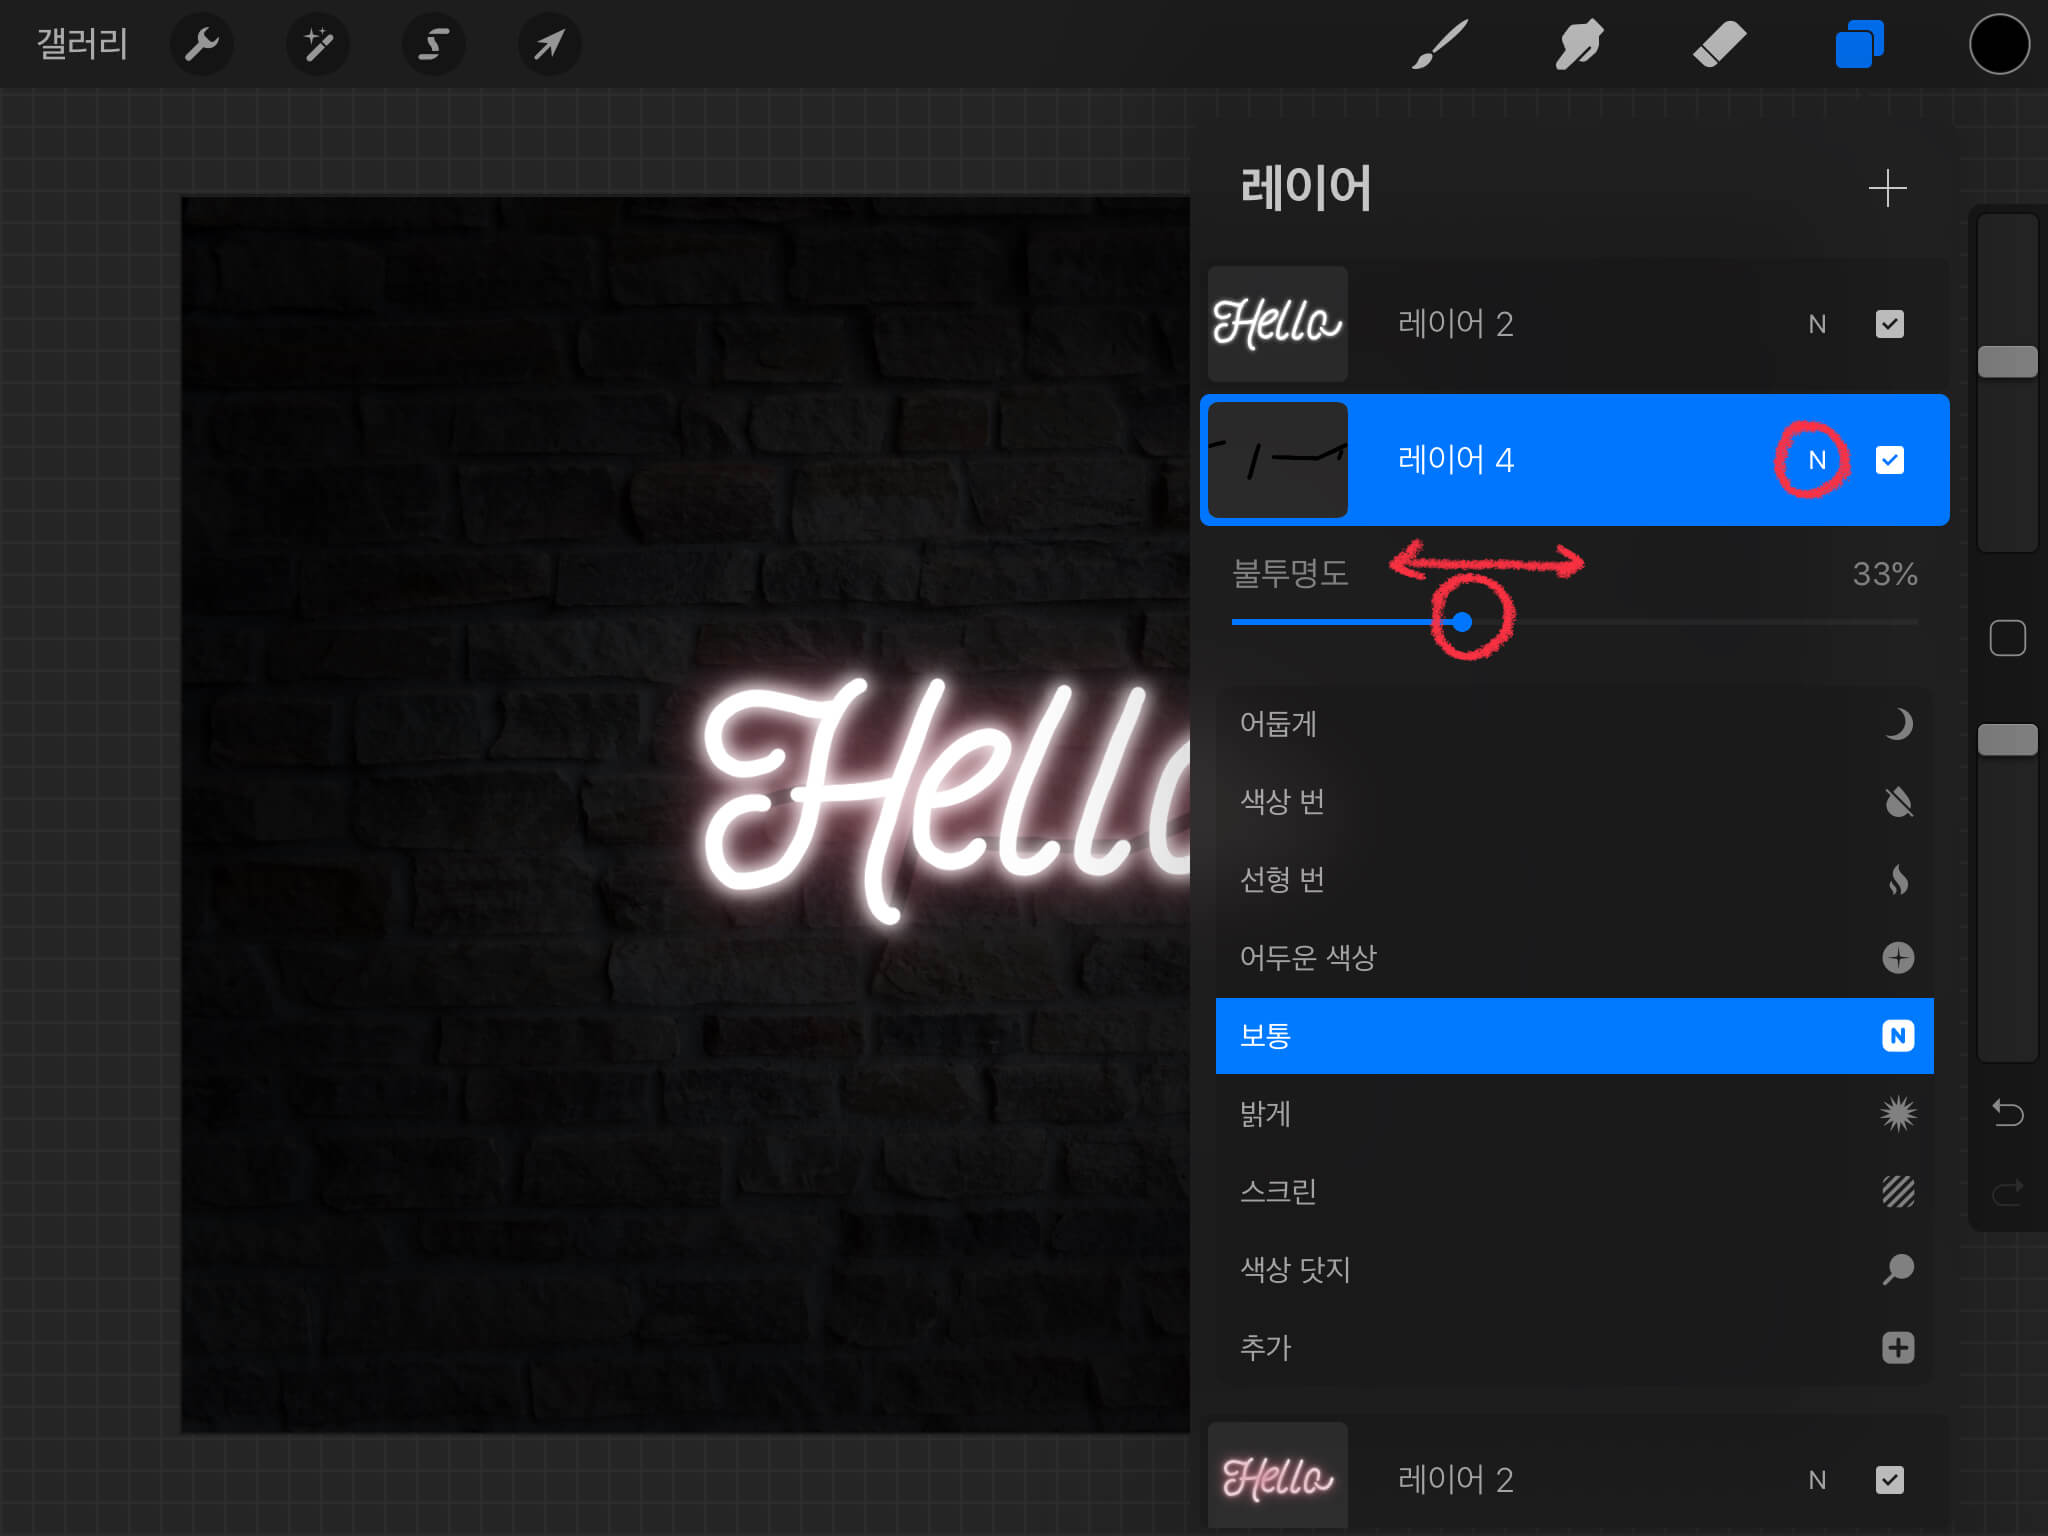Select the Smudge tool
2048x1536 pixels.
pyautogui.click(x=1579, y=45)
